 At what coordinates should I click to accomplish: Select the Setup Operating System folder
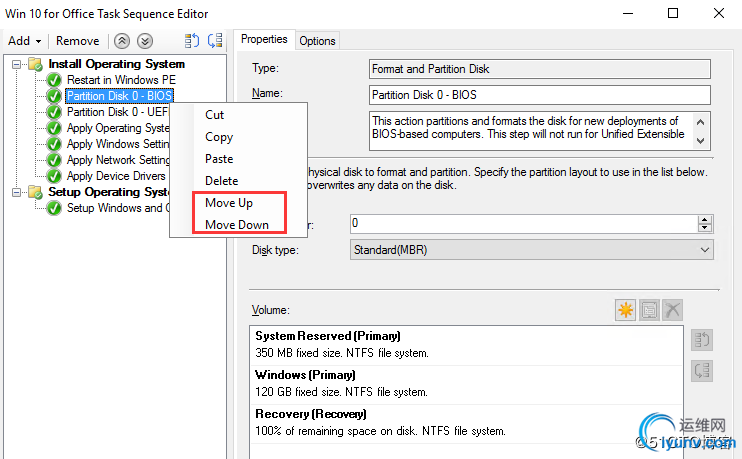[108, 192]
